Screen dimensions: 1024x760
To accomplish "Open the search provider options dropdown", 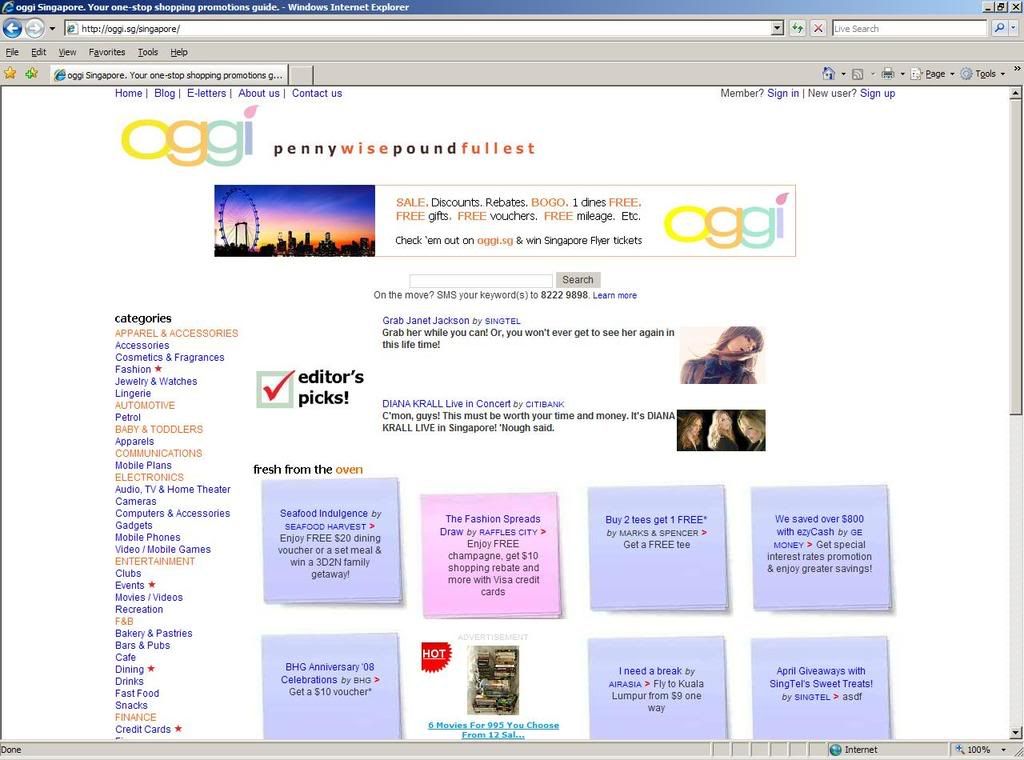I will tap(1014, 28).
